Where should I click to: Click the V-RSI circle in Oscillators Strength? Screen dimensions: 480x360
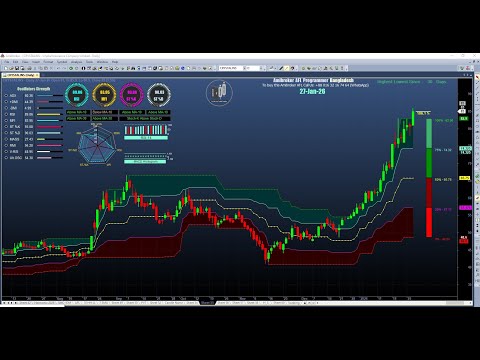point(6,152)
